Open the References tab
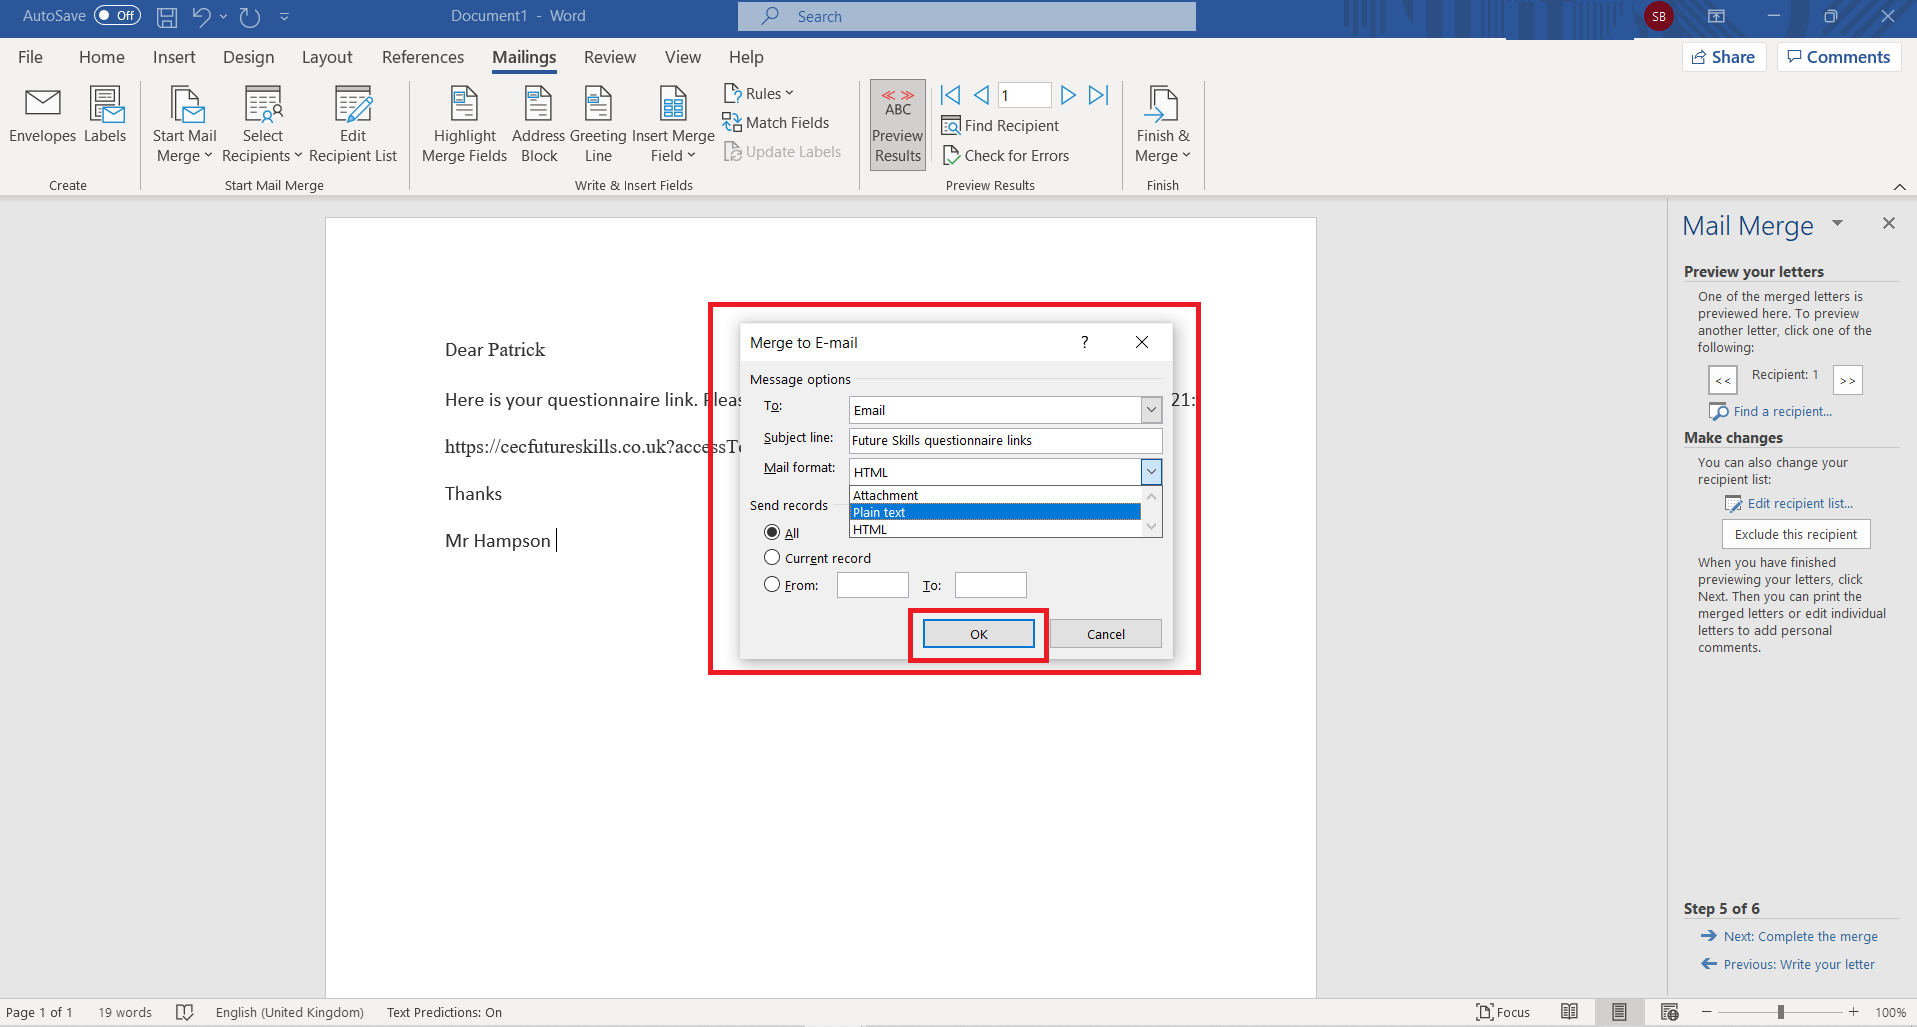Image resolution: width=1917 pixels, height=1027 pixels. [x=422, y=57]
